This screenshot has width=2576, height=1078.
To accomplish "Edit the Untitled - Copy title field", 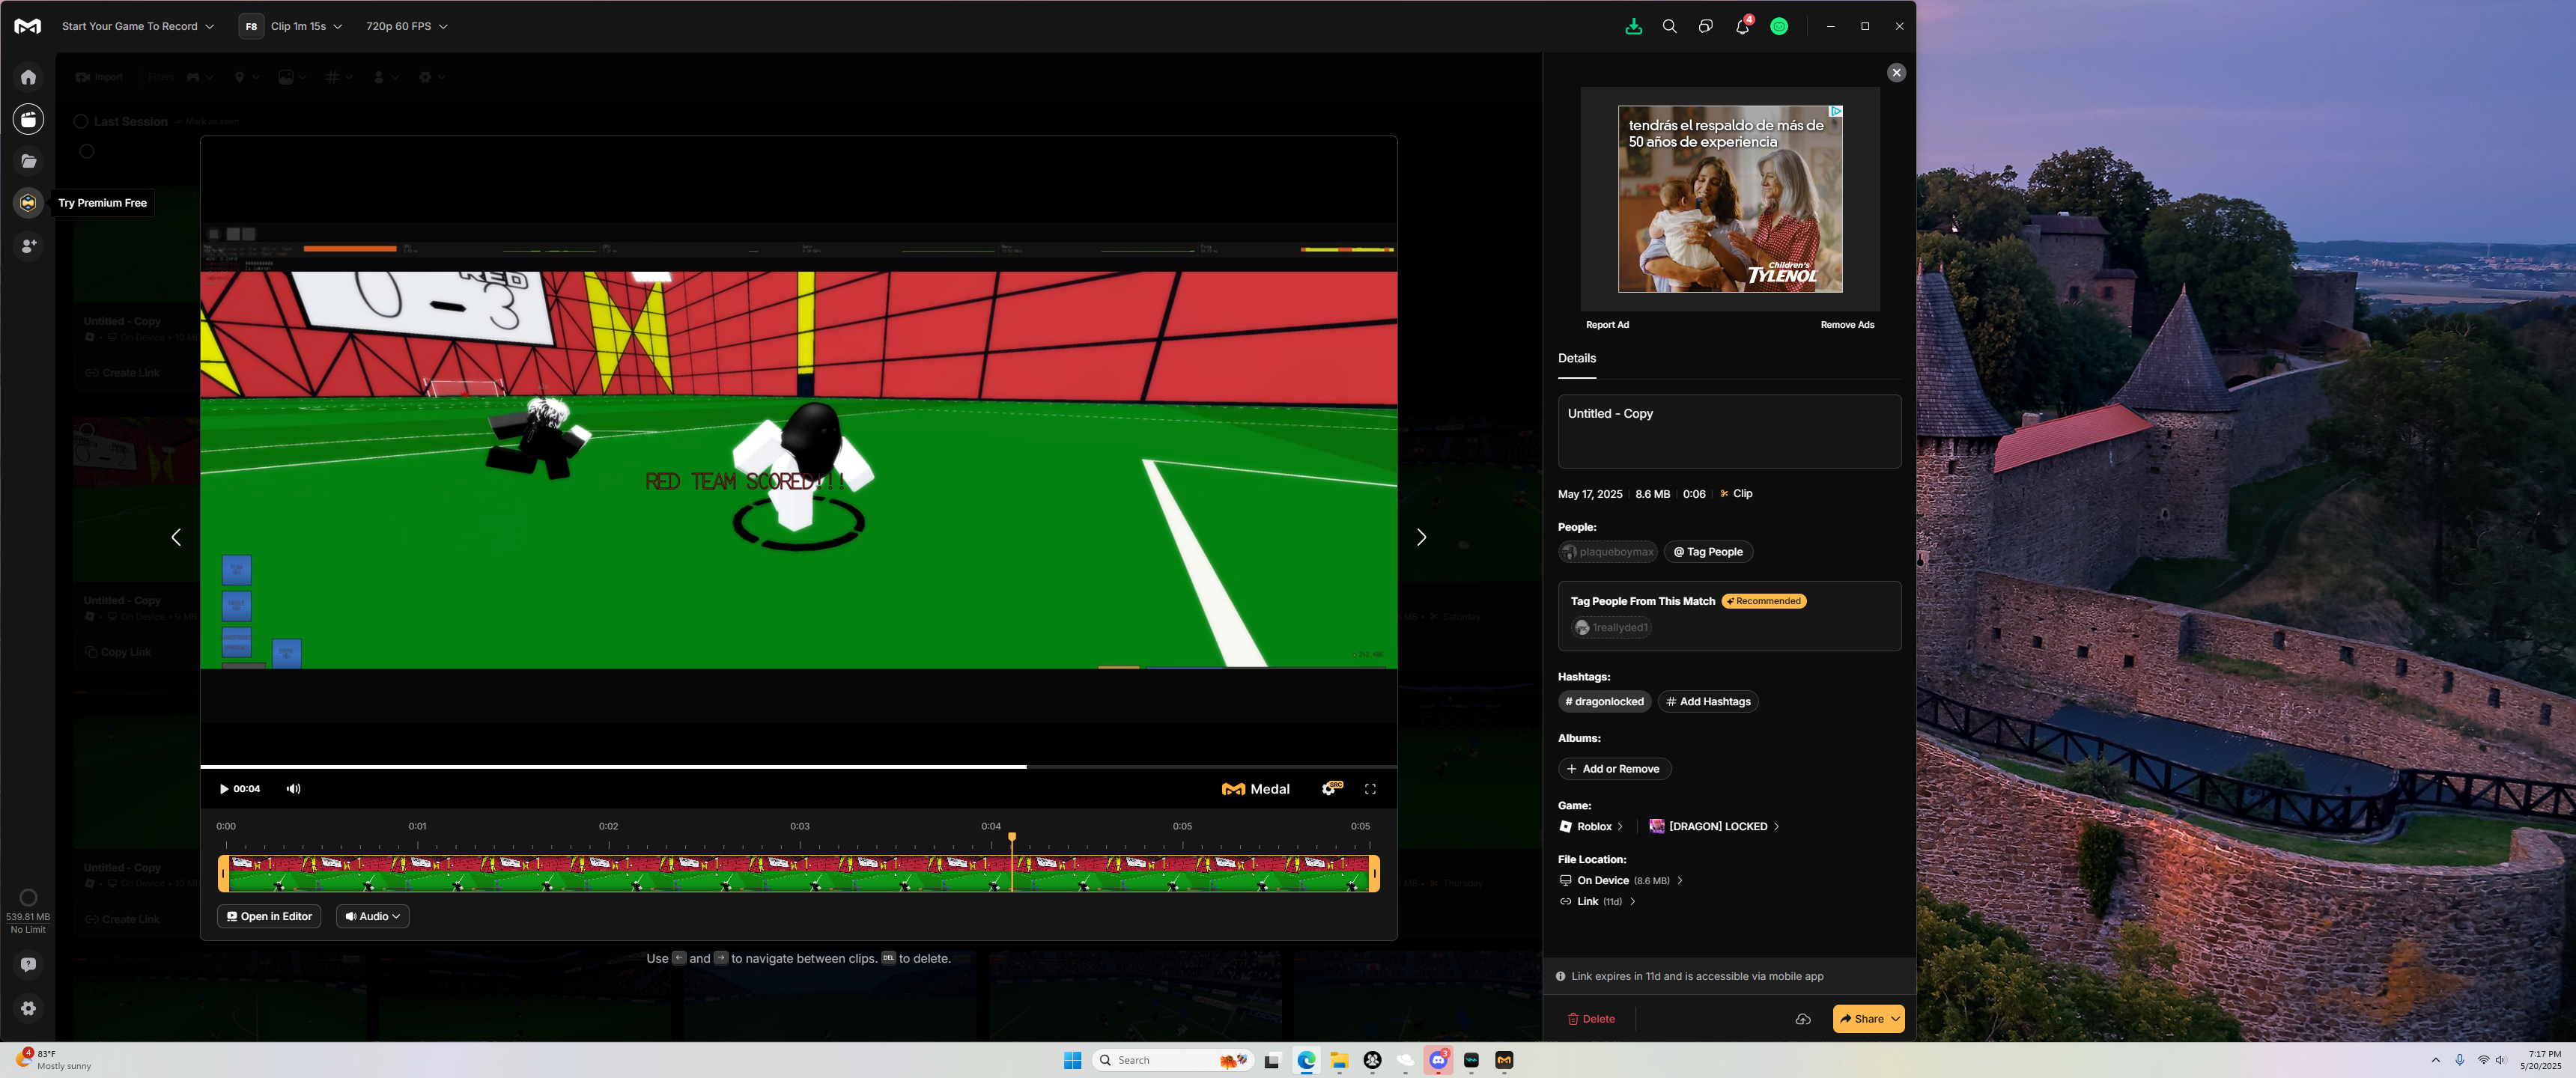I will (1729, 431).
